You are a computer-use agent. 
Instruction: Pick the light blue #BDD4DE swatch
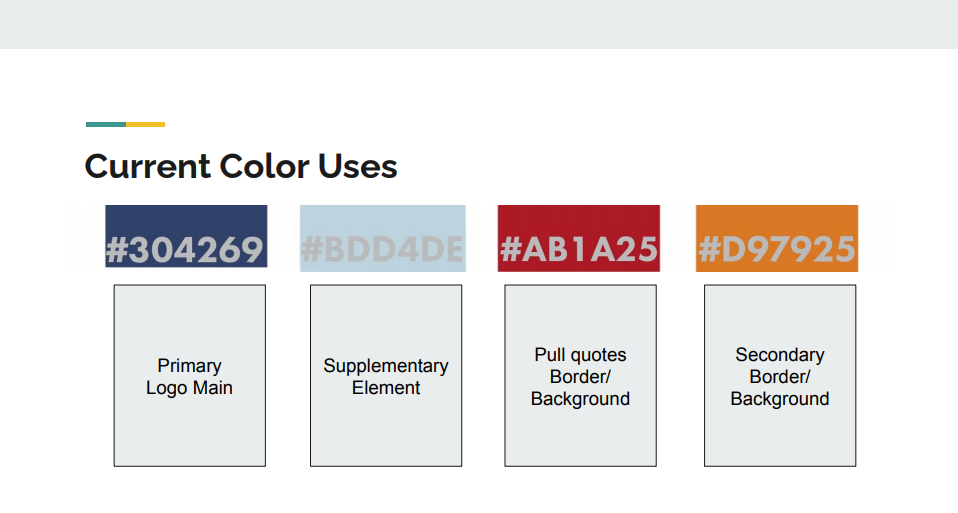(382, 238)
